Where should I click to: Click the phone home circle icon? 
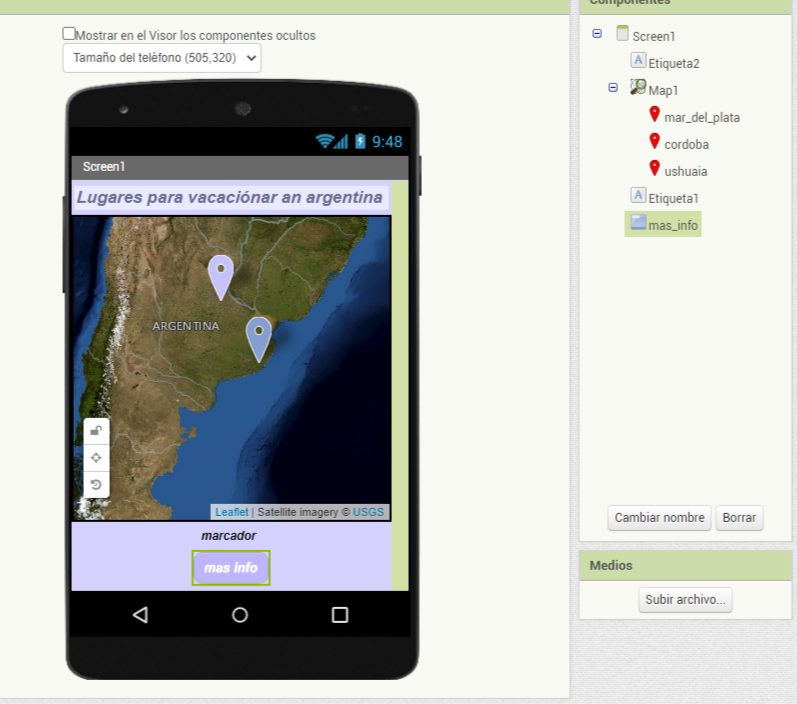(240, 615)
